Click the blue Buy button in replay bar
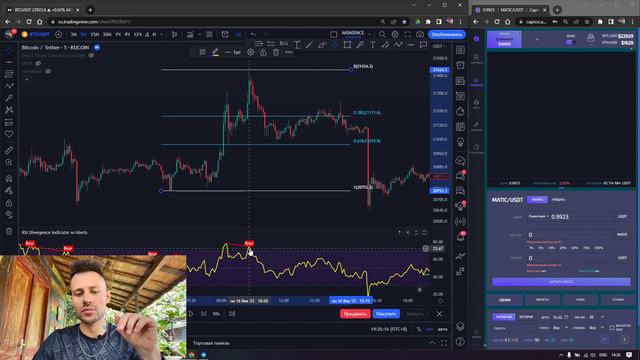Viewport: 640px width, 360px height. 386,314
